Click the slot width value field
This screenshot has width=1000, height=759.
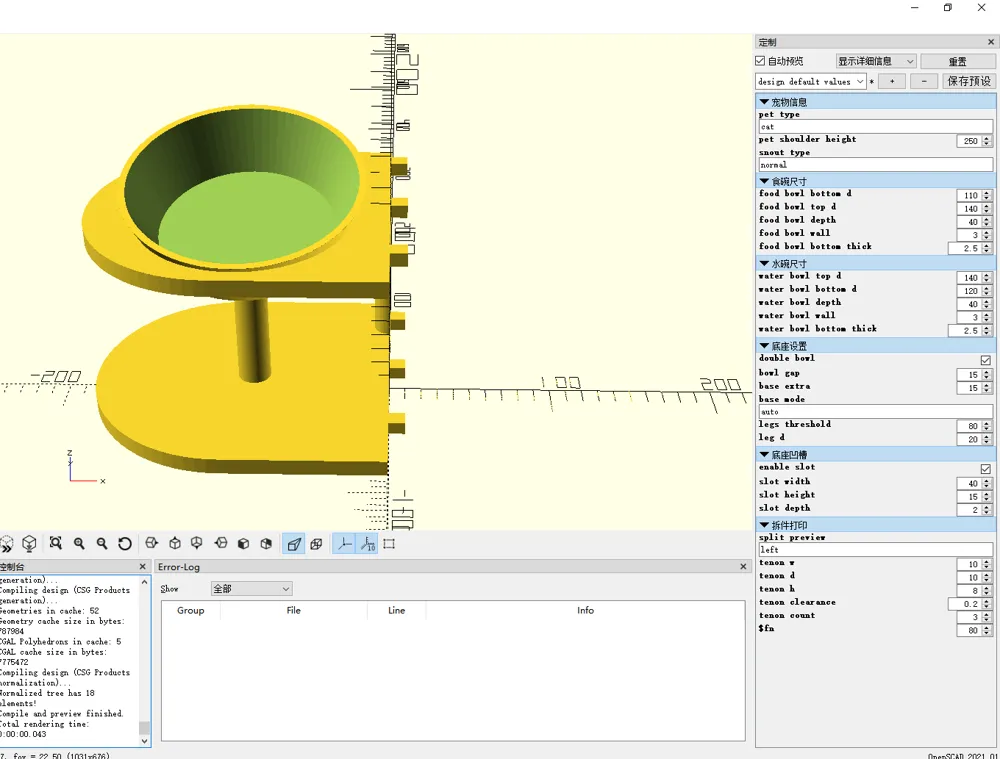(969, 483)
